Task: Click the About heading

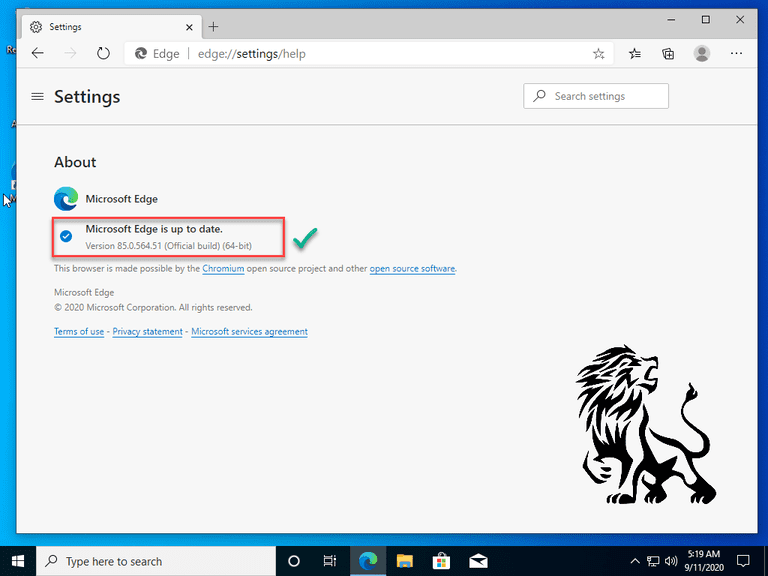Action: point(75,162)
